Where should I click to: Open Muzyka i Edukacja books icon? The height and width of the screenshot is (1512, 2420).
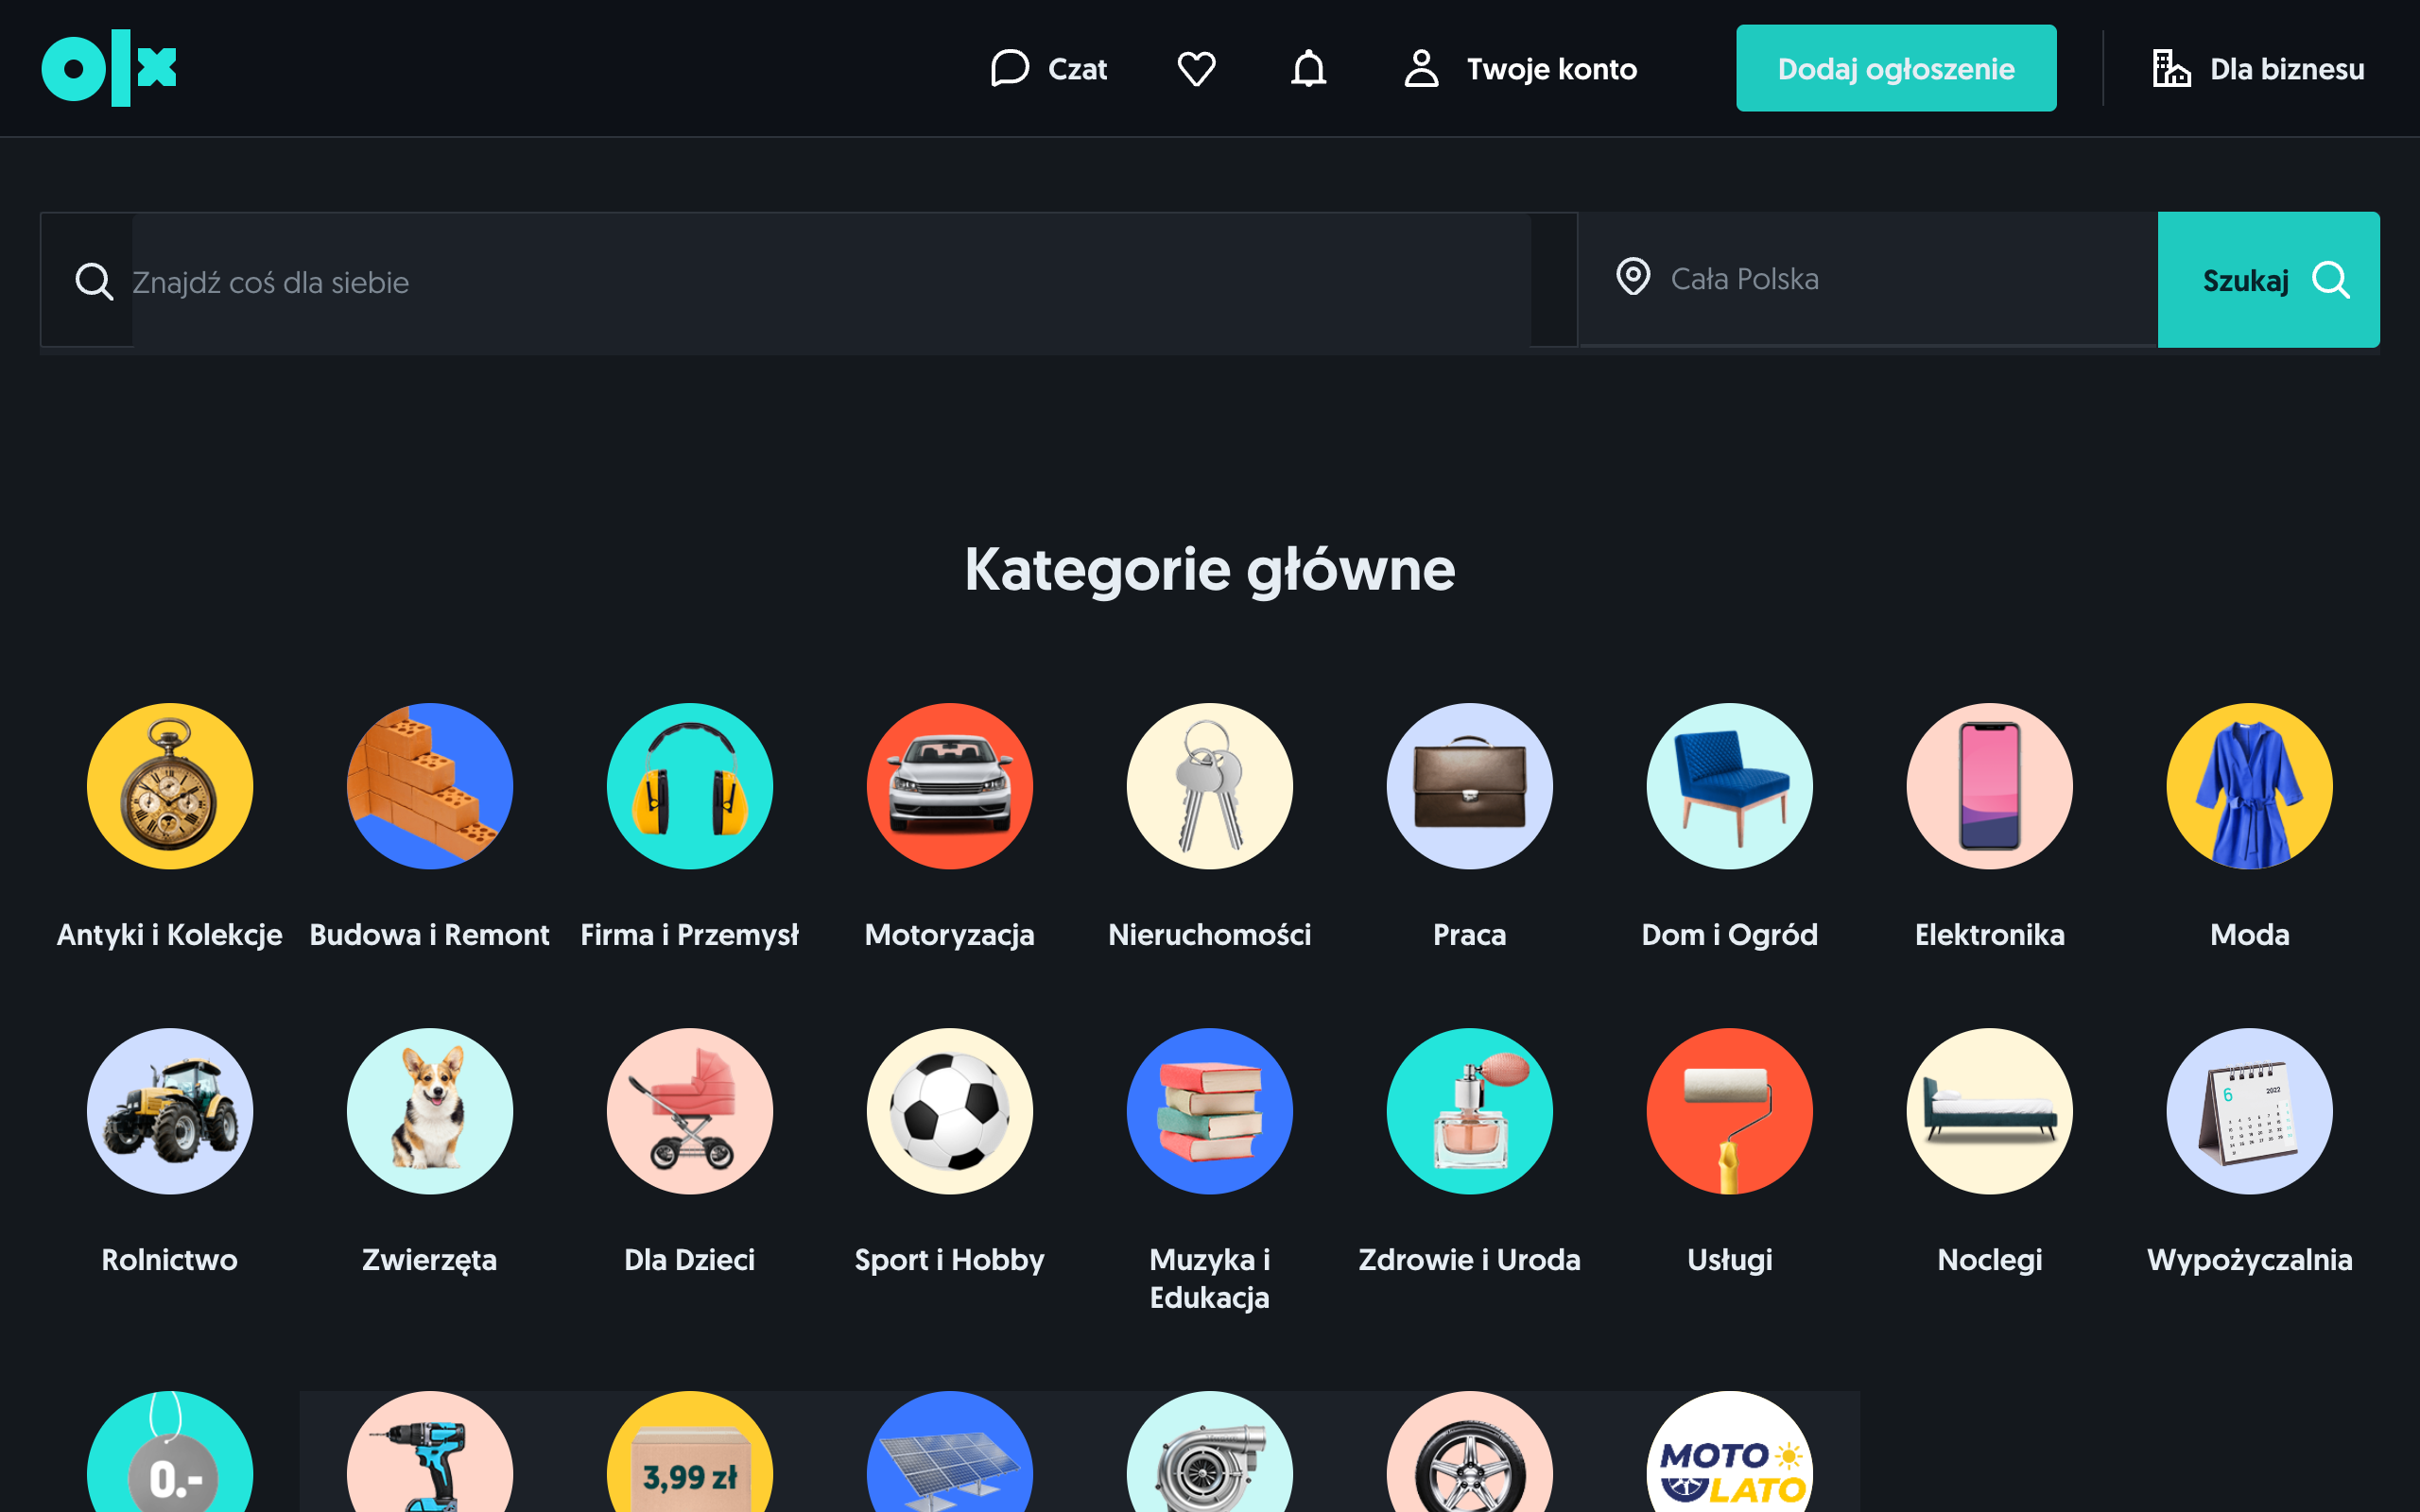click(1210, 1111)
